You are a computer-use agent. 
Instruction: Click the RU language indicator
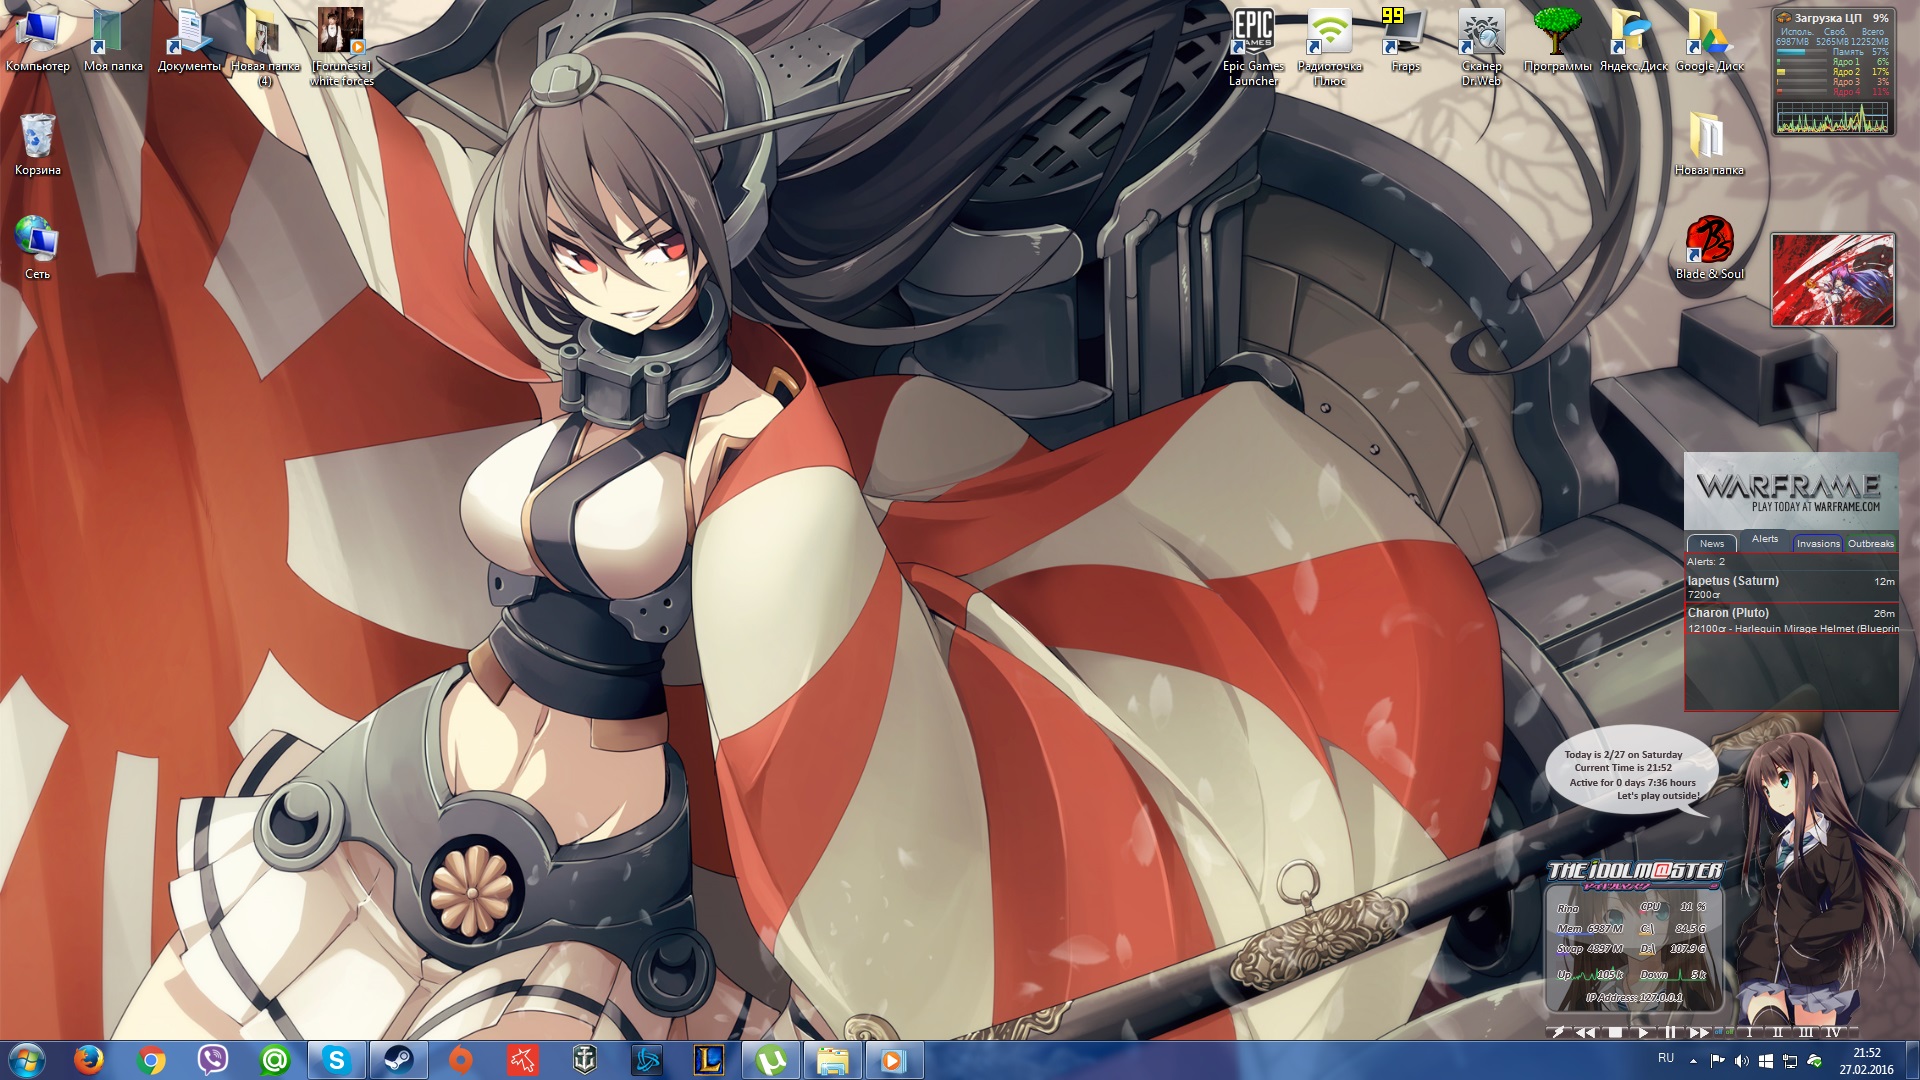(x=1666, y=1058)
